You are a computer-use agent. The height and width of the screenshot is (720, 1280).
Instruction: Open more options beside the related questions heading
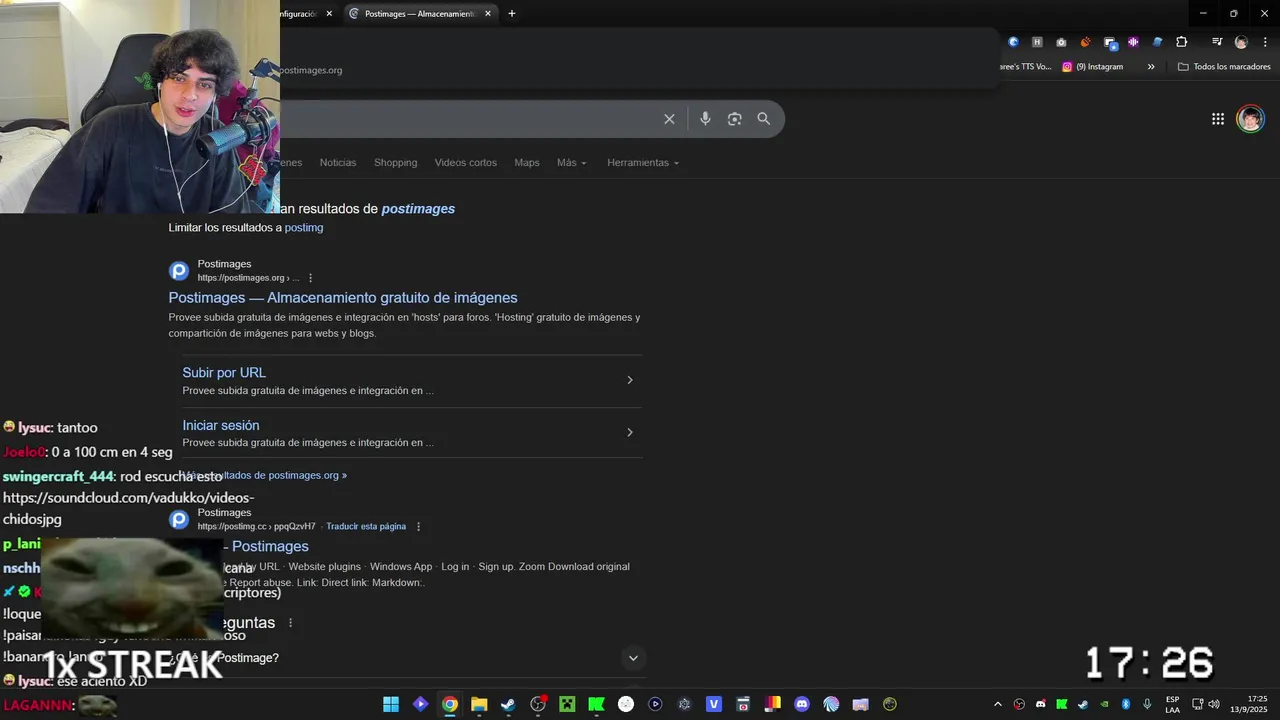point(291,623)
